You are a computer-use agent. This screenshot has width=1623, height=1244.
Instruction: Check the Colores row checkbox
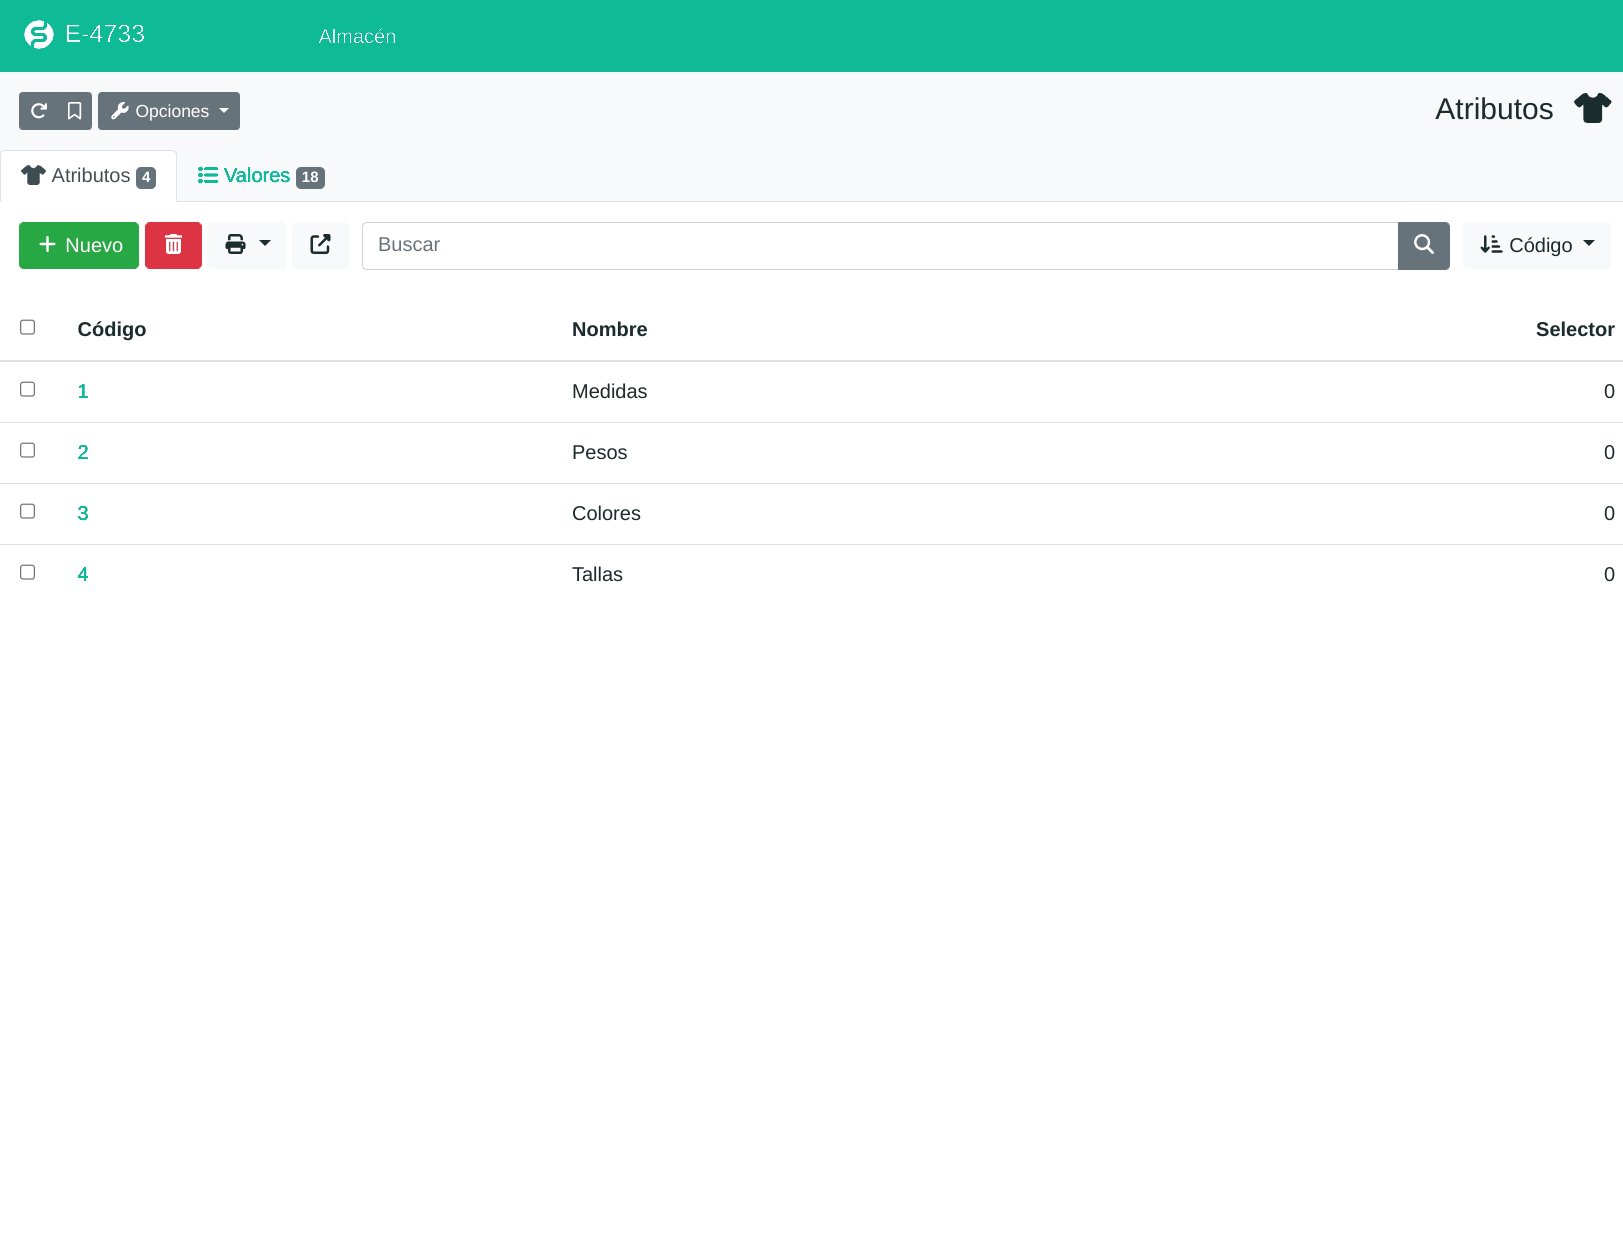click(x=28, y=511)
